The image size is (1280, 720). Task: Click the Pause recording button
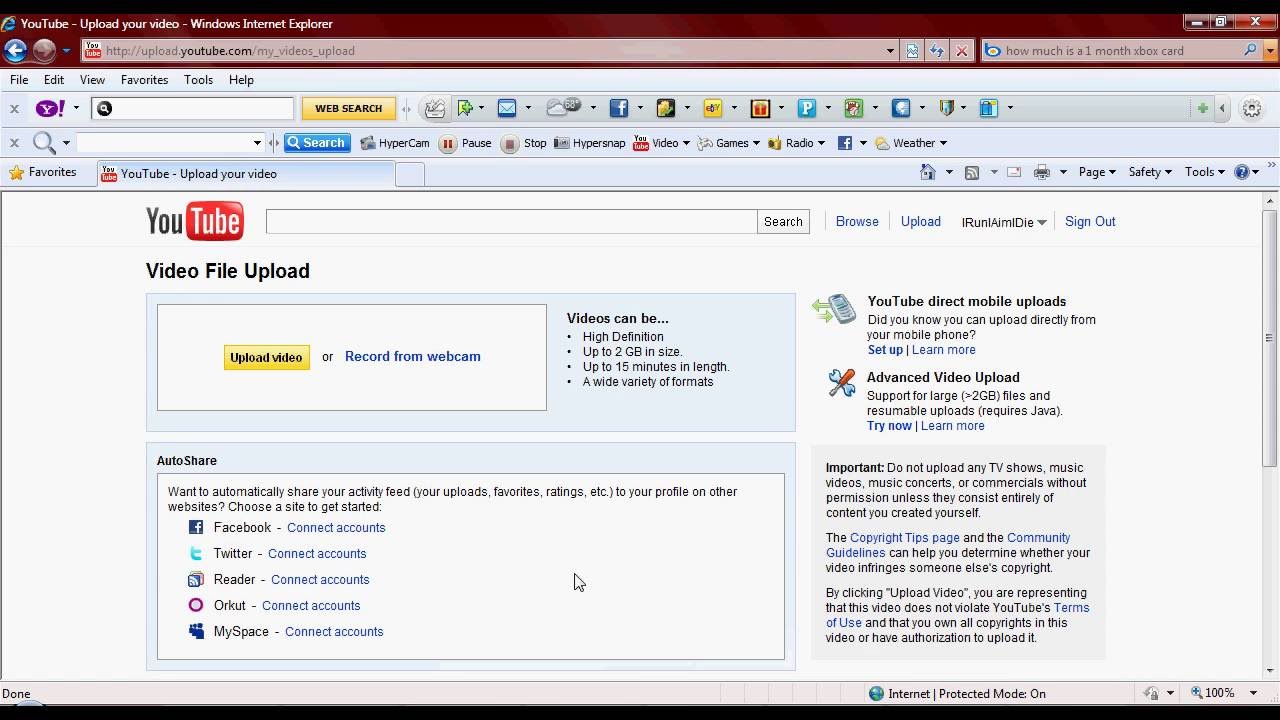466,143
